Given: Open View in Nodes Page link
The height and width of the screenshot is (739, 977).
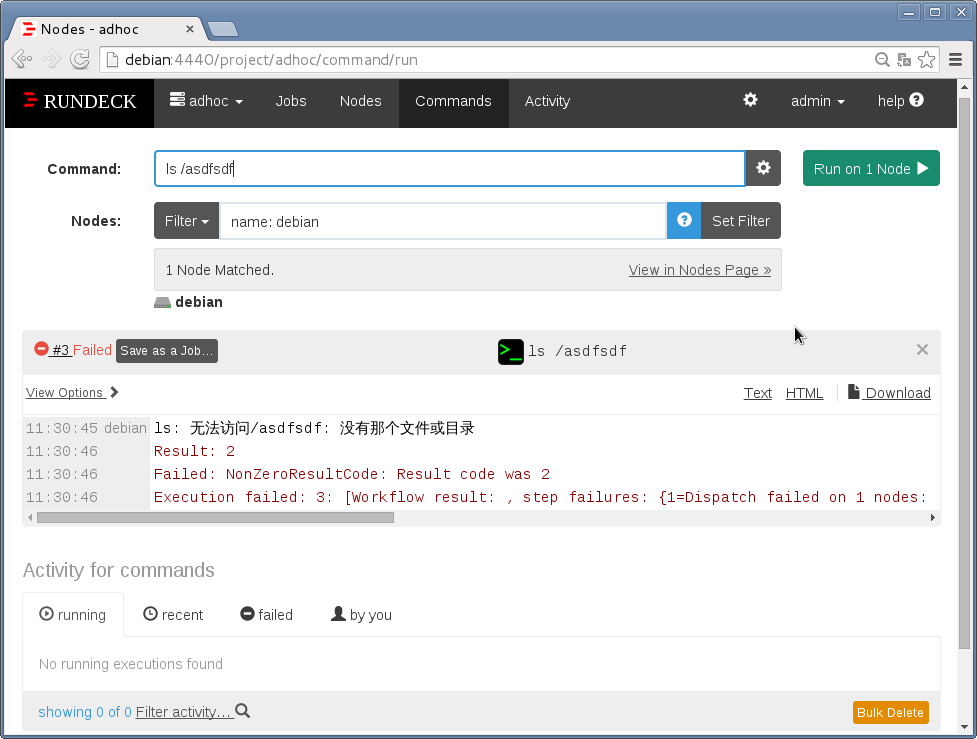Looking at the screenshot, I should [x=699, y=270].
